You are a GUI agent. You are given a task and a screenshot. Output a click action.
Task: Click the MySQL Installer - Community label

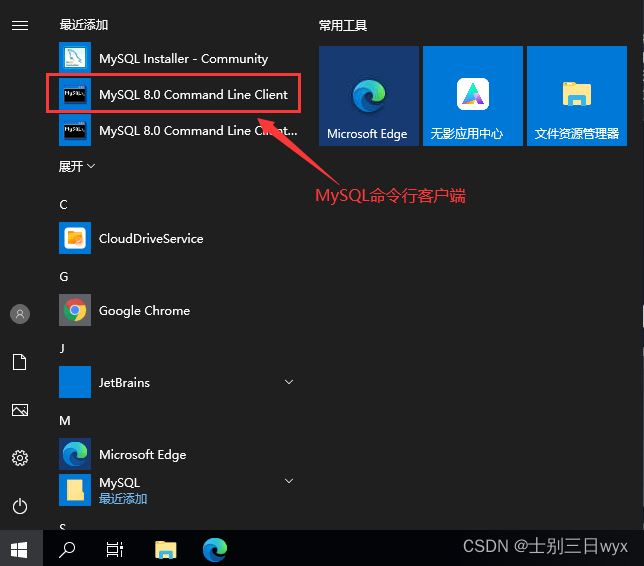click(184, 59)
